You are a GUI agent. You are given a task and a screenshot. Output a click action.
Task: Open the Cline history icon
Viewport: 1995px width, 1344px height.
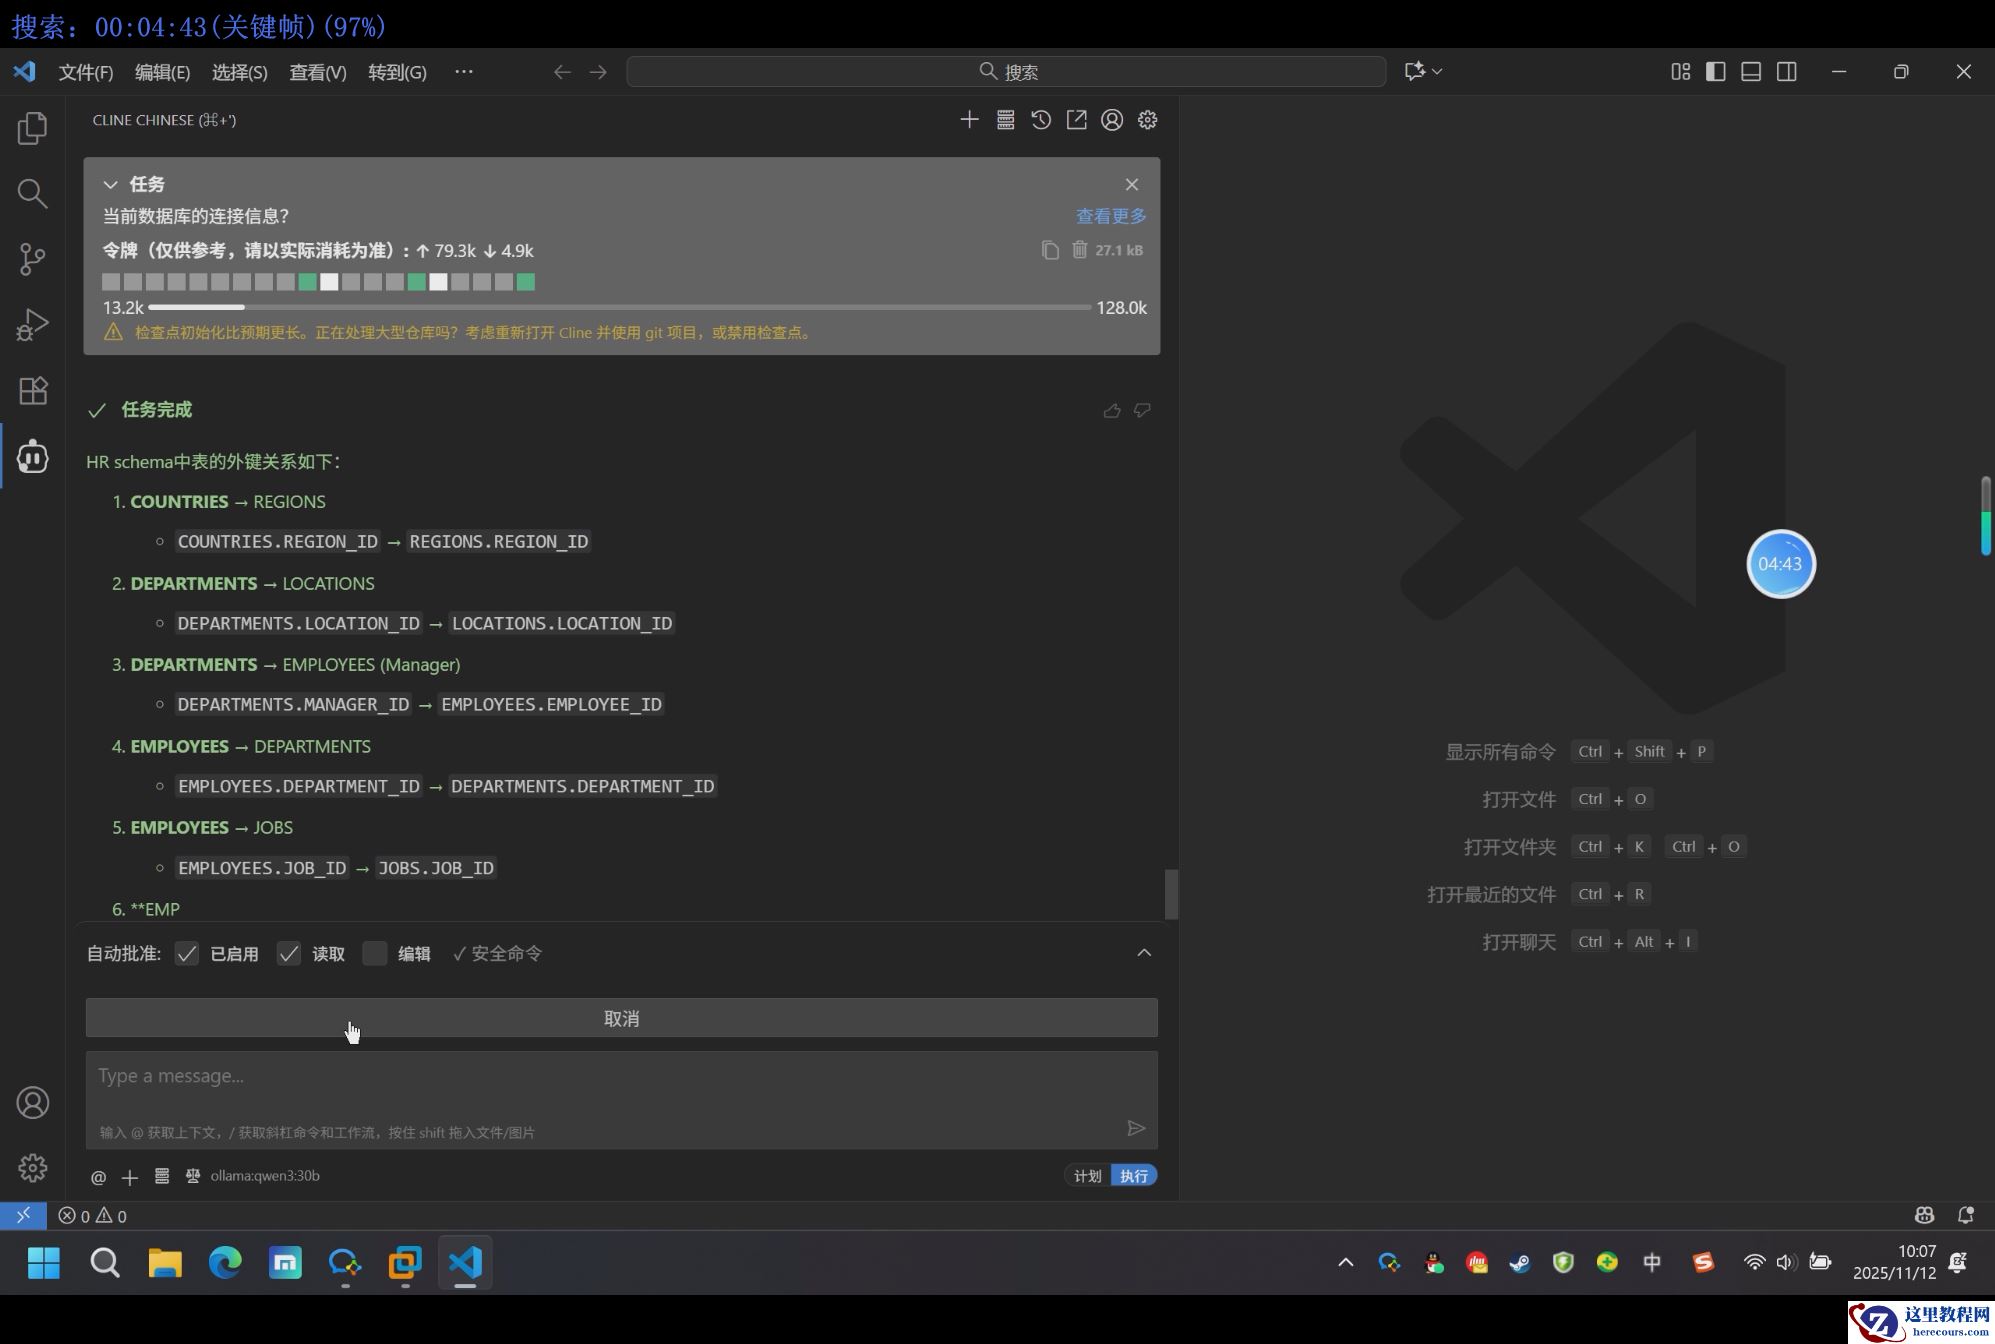pos(1041,120)
